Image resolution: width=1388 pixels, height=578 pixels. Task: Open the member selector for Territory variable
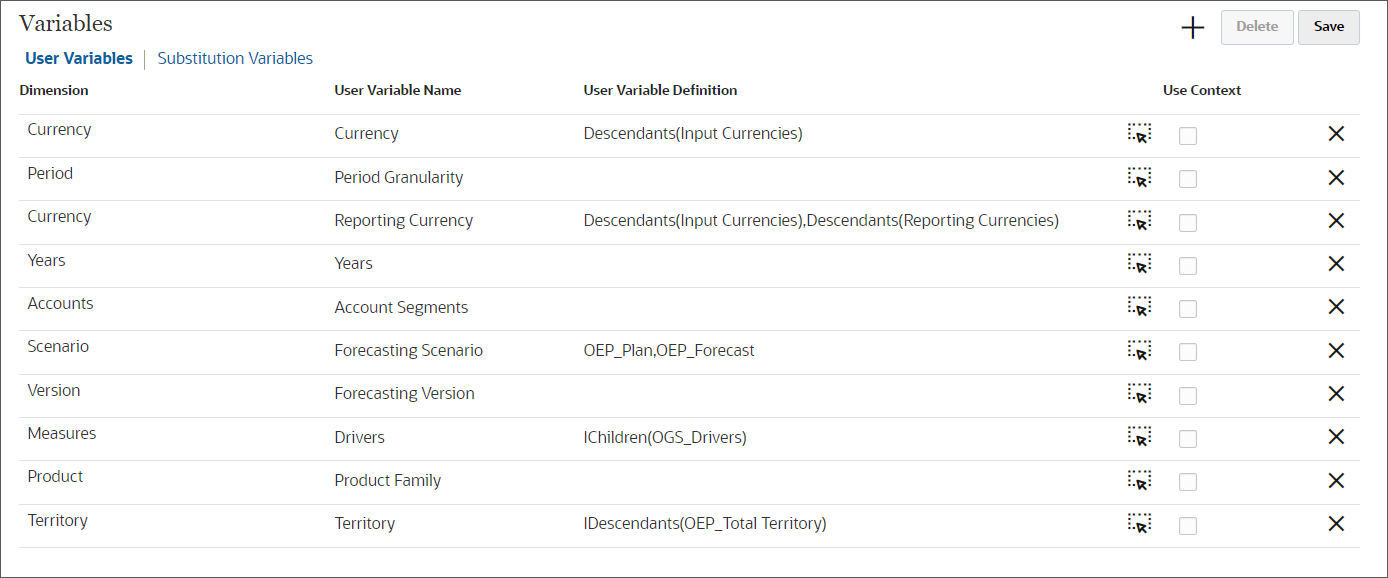(x=1138, y=523)
